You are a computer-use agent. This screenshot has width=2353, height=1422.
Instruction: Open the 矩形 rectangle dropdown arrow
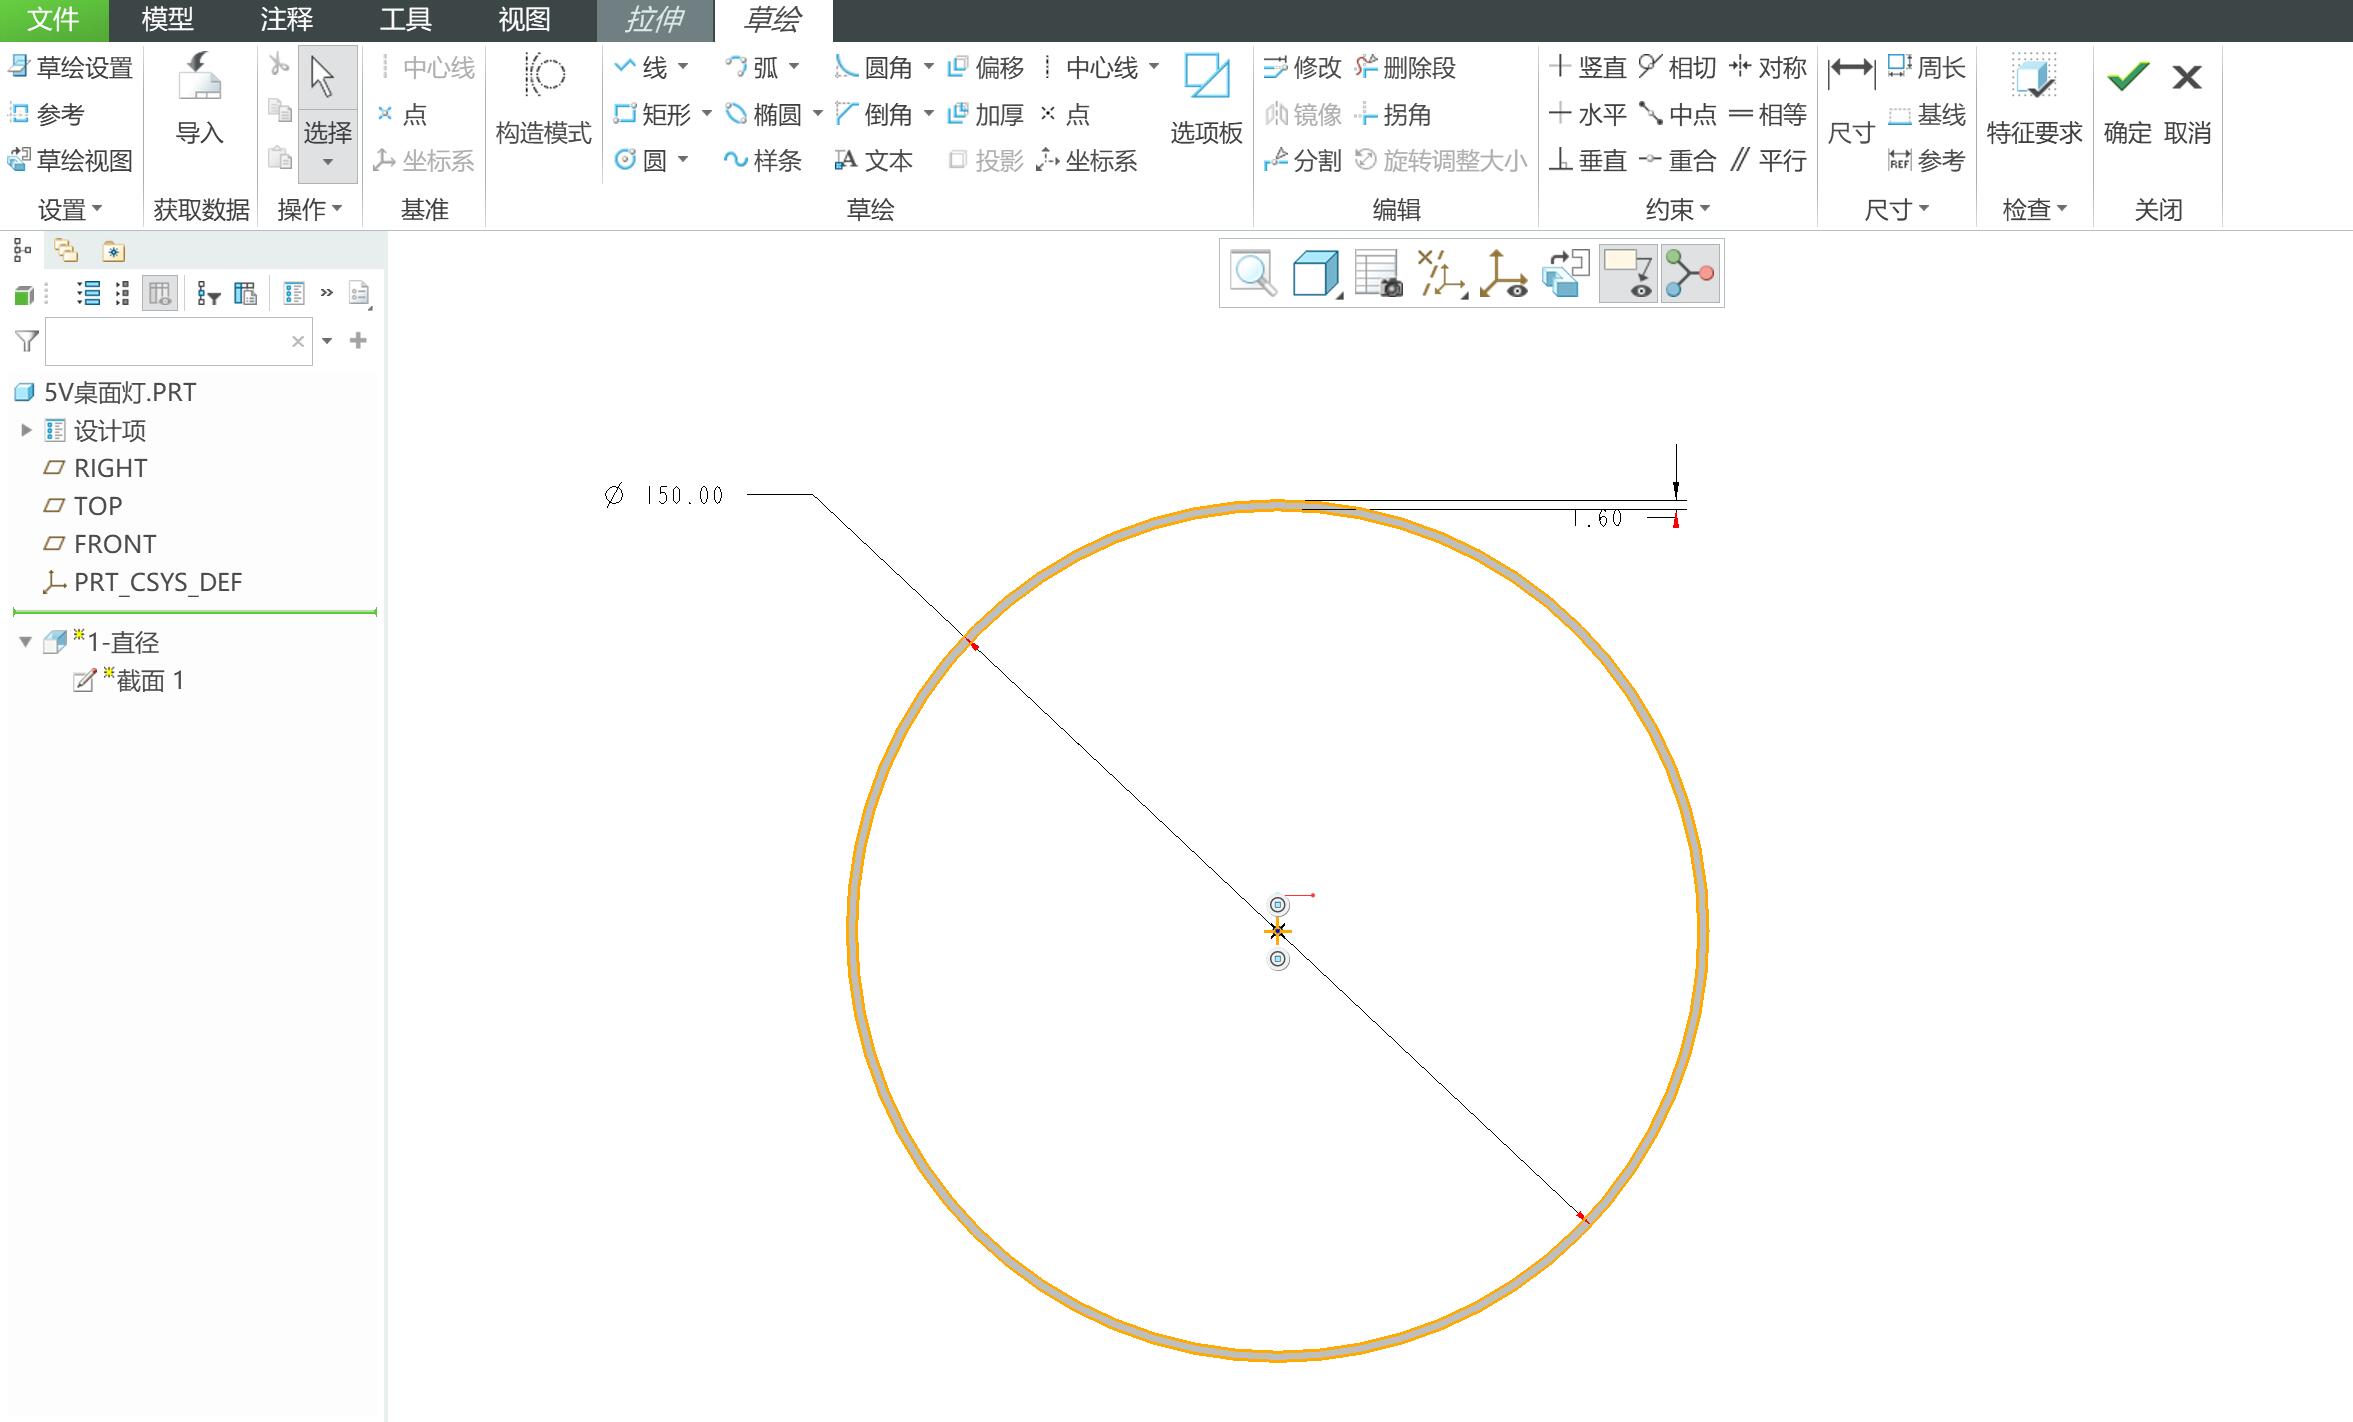click(x=706, y=114)
